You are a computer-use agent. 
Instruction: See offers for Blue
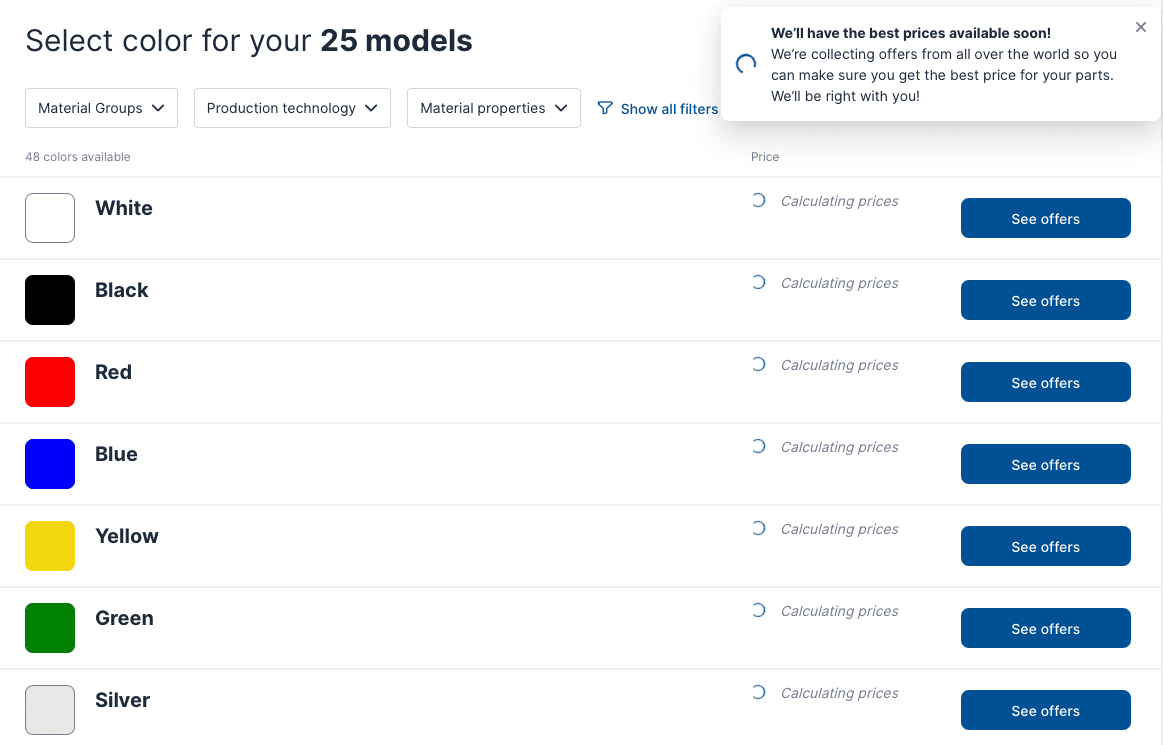click(1046, 464)
